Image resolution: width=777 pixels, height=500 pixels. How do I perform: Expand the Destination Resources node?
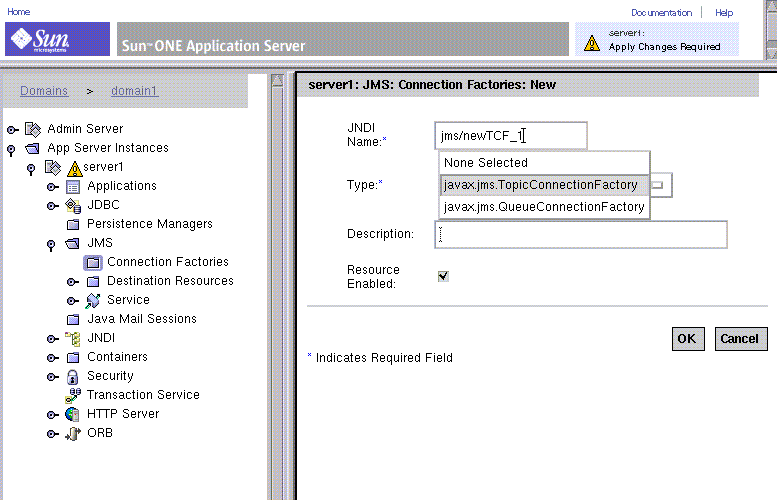(x=72, y=282)
